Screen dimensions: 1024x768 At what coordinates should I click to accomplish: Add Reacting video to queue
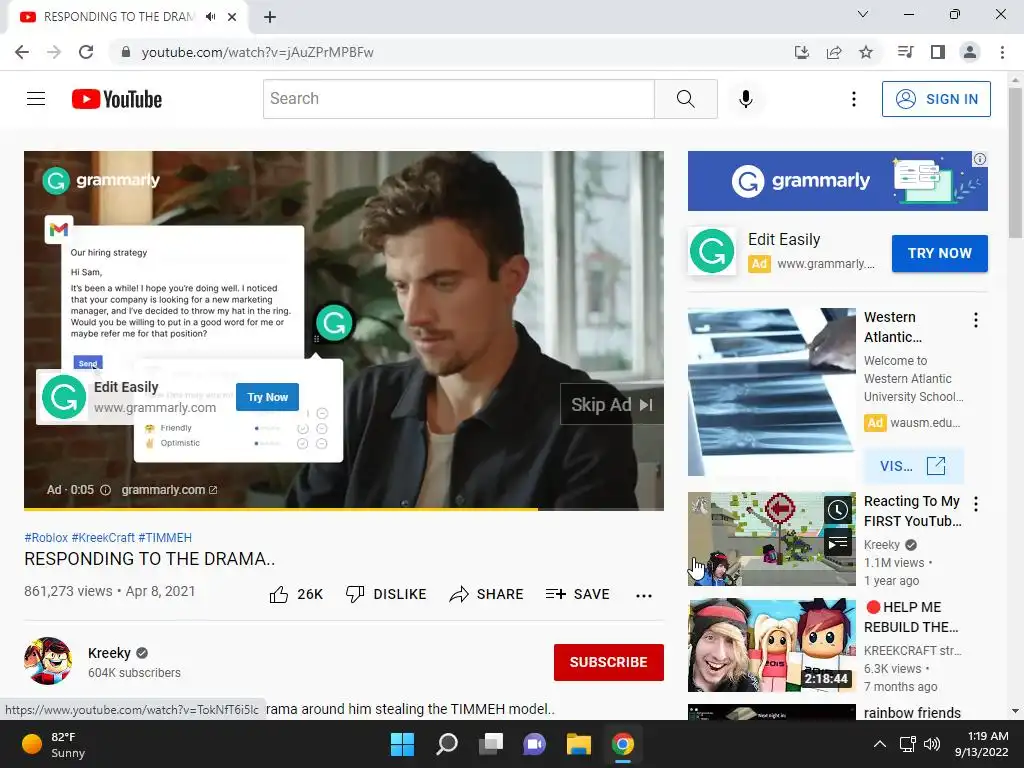(838, 543)
